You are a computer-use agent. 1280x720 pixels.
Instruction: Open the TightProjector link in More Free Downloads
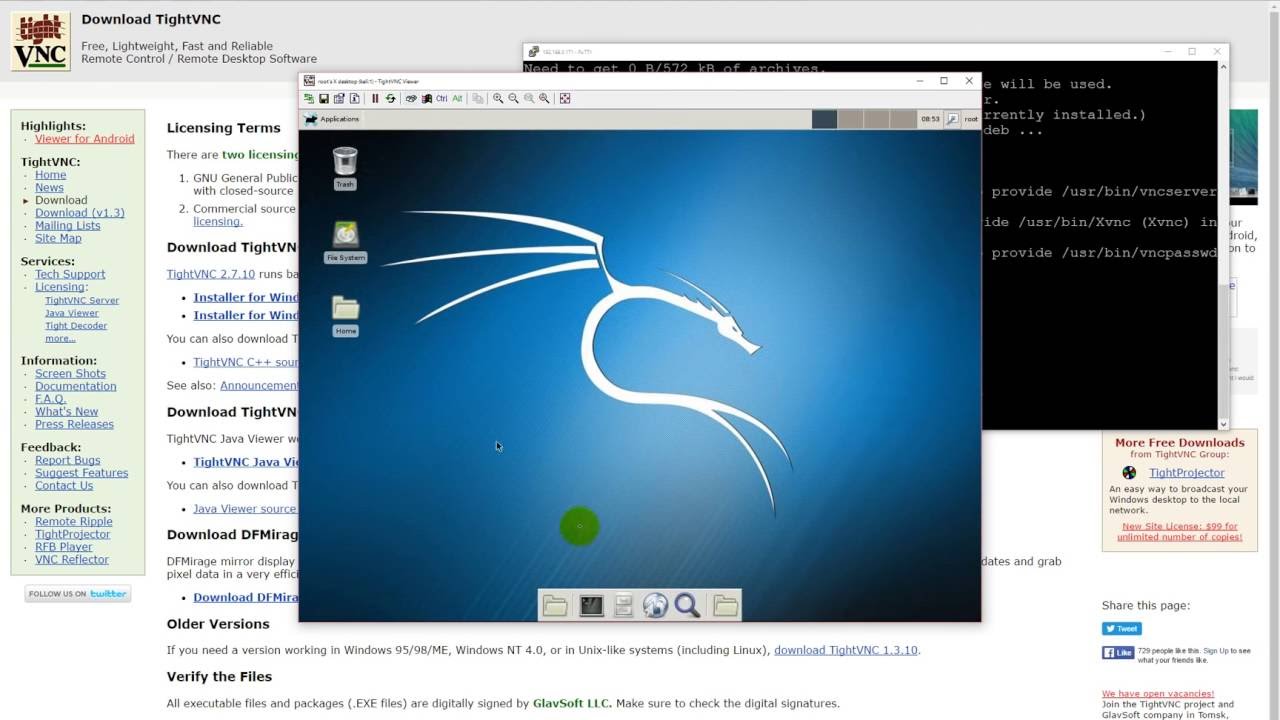click(1186, 473)
